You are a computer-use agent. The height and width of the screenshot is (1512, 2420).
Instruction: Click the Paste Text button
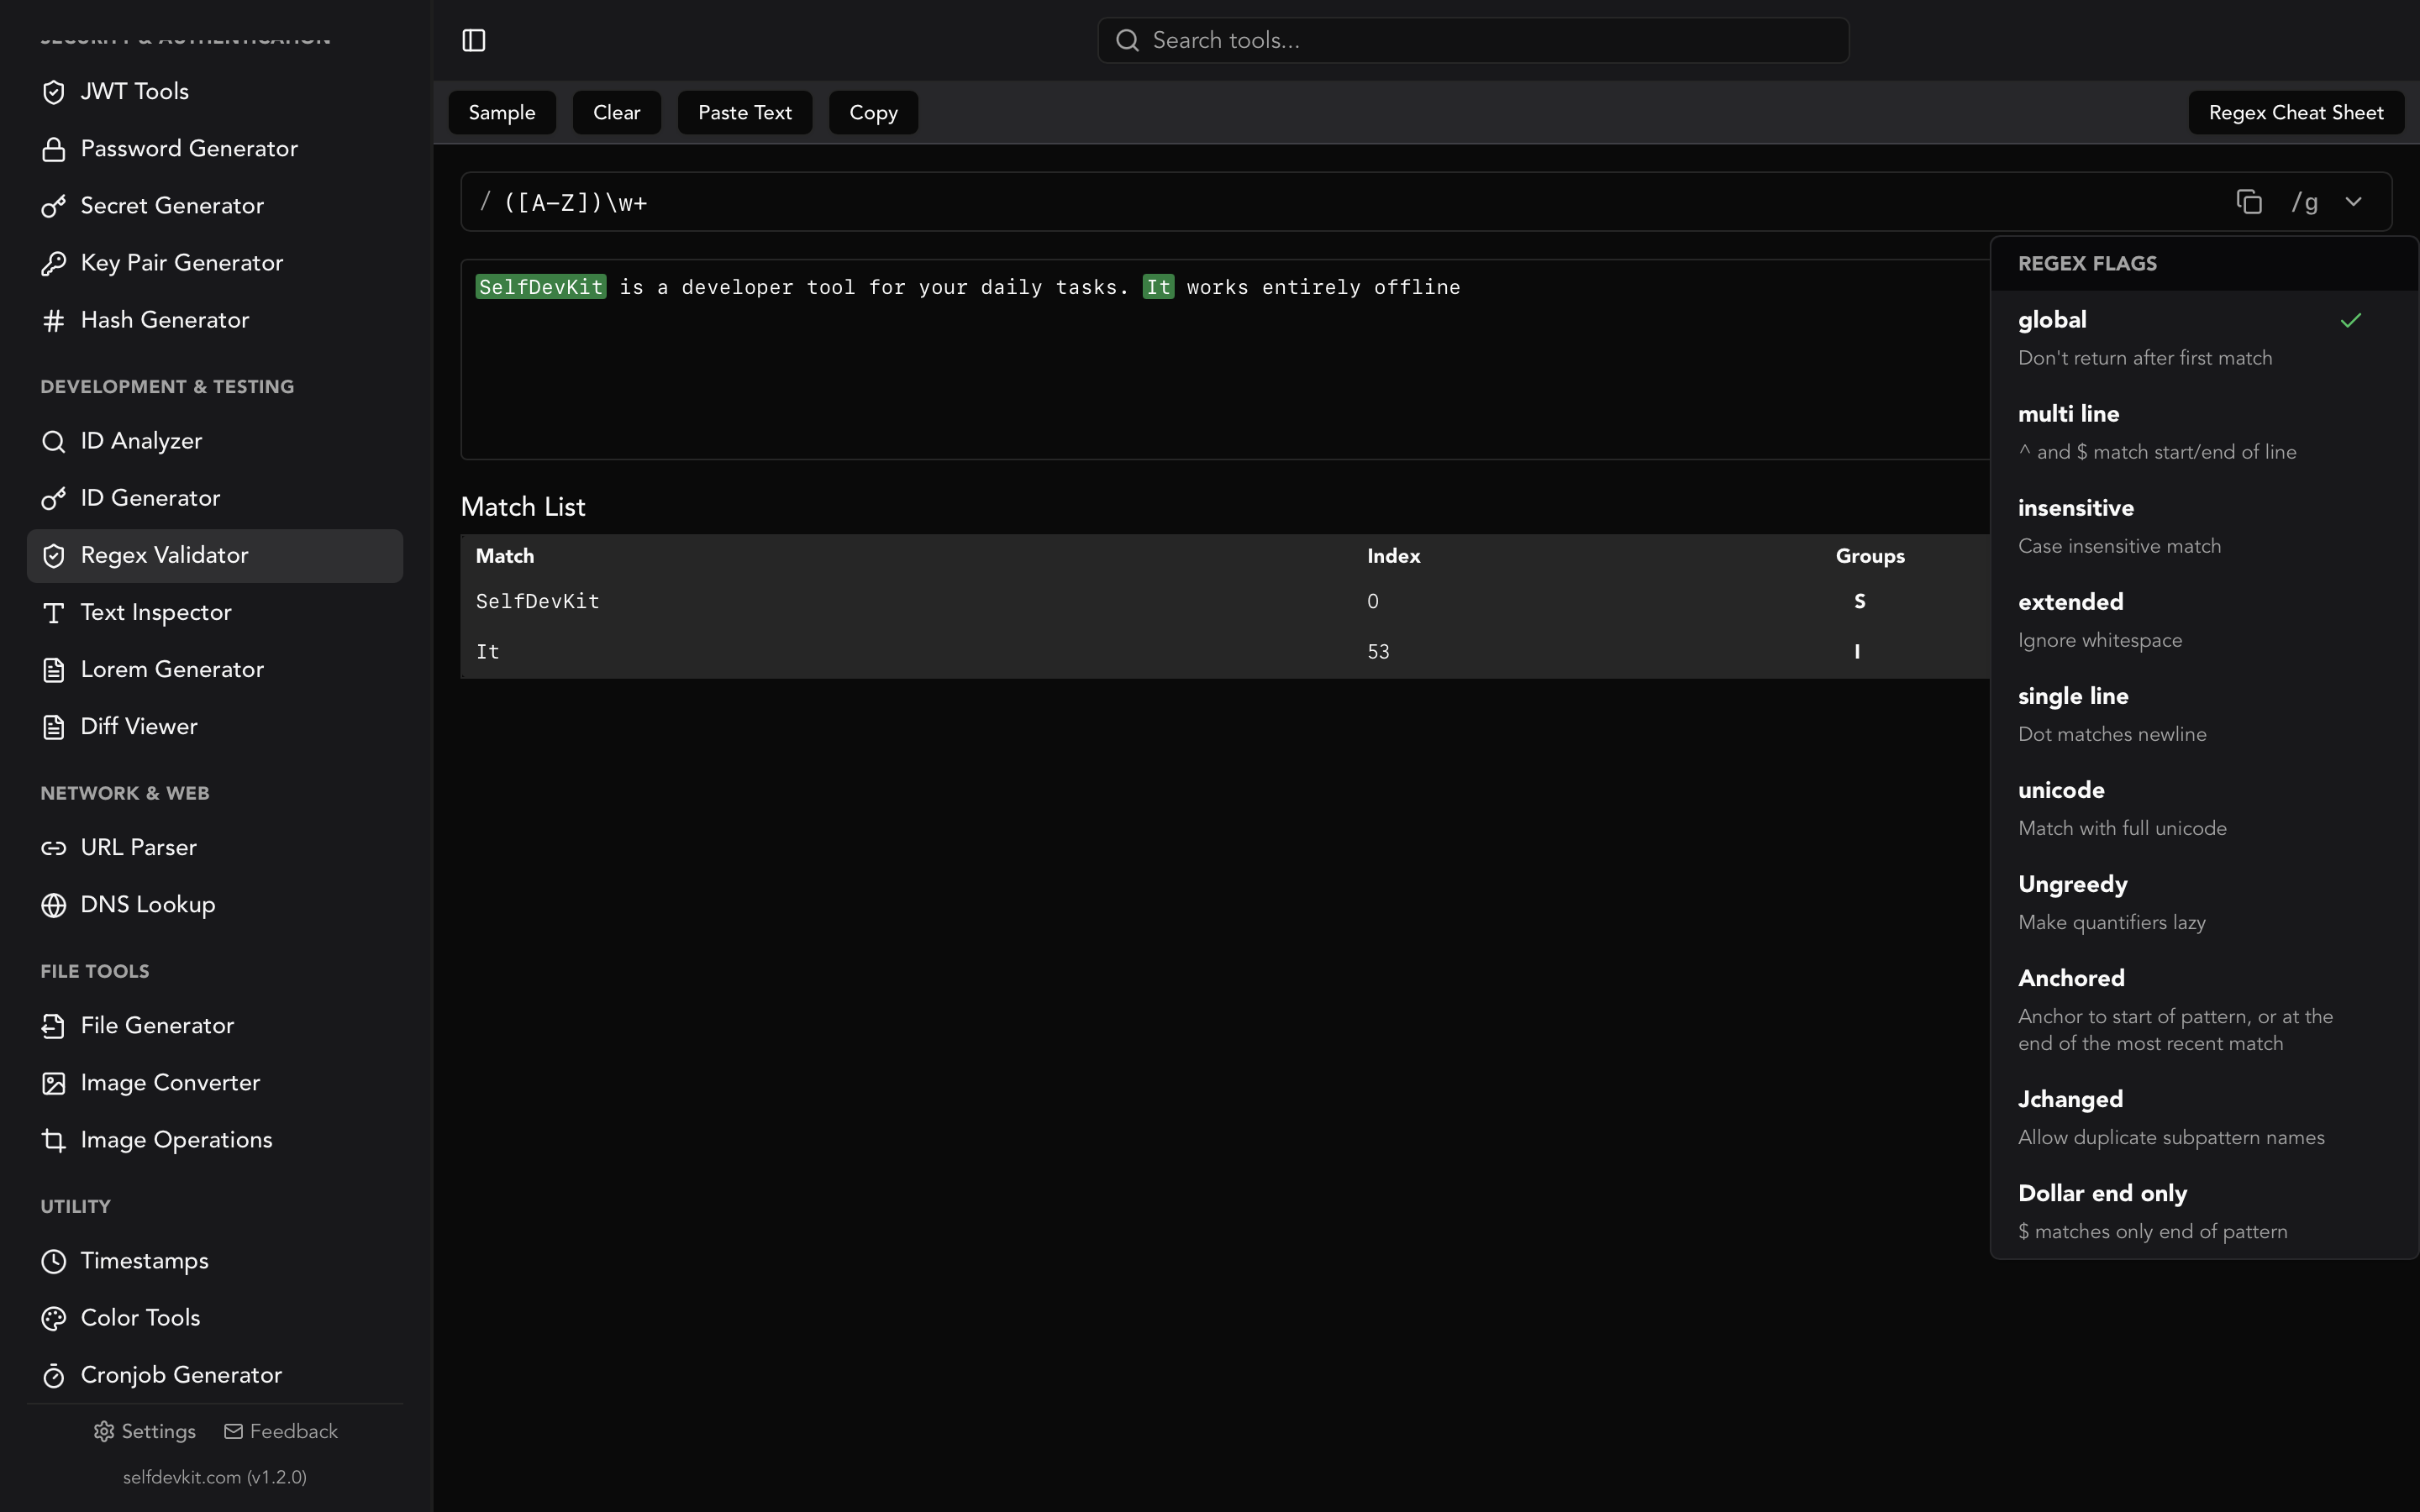[745, 113]
